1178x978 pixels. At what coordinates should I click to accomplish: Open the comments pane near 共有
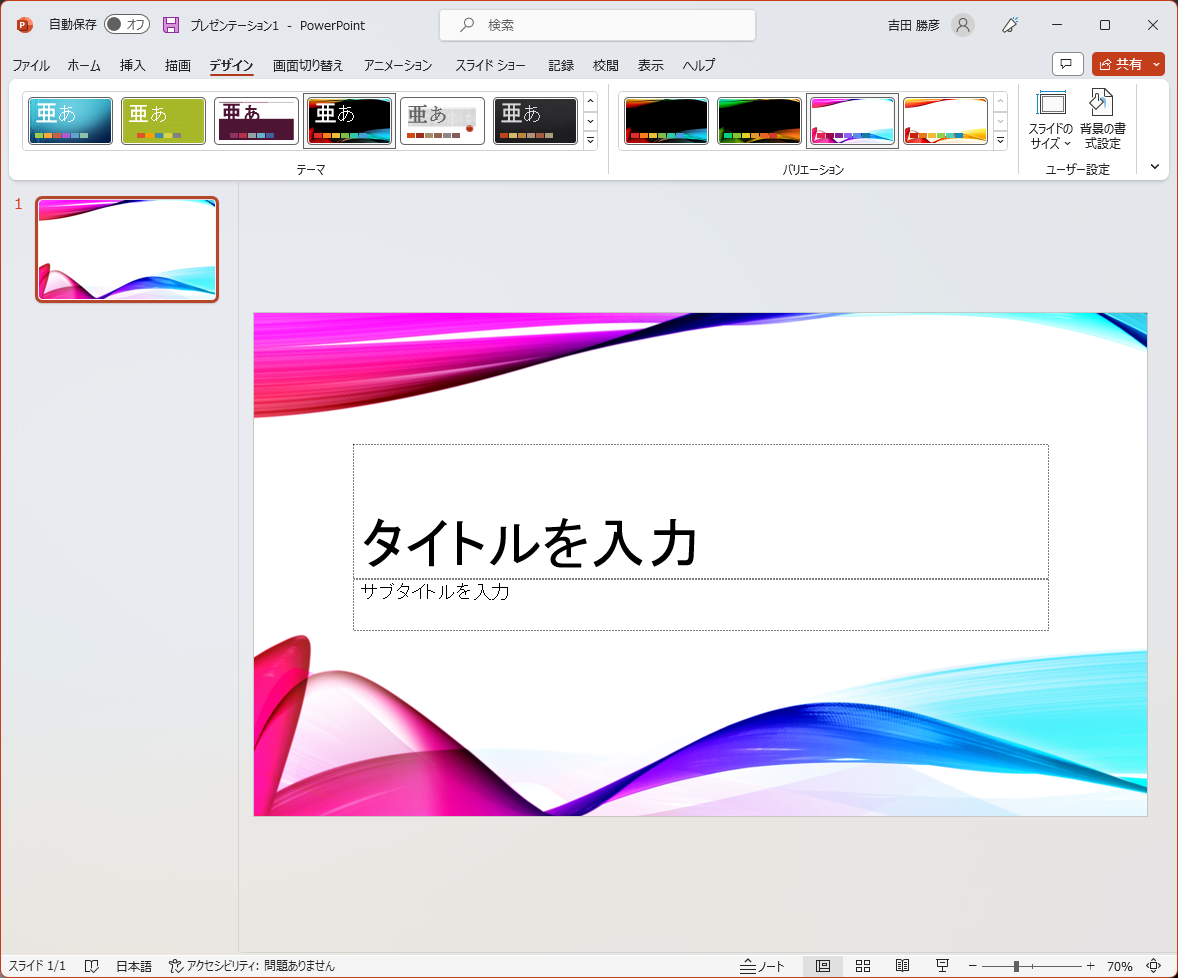point(1067,64)
